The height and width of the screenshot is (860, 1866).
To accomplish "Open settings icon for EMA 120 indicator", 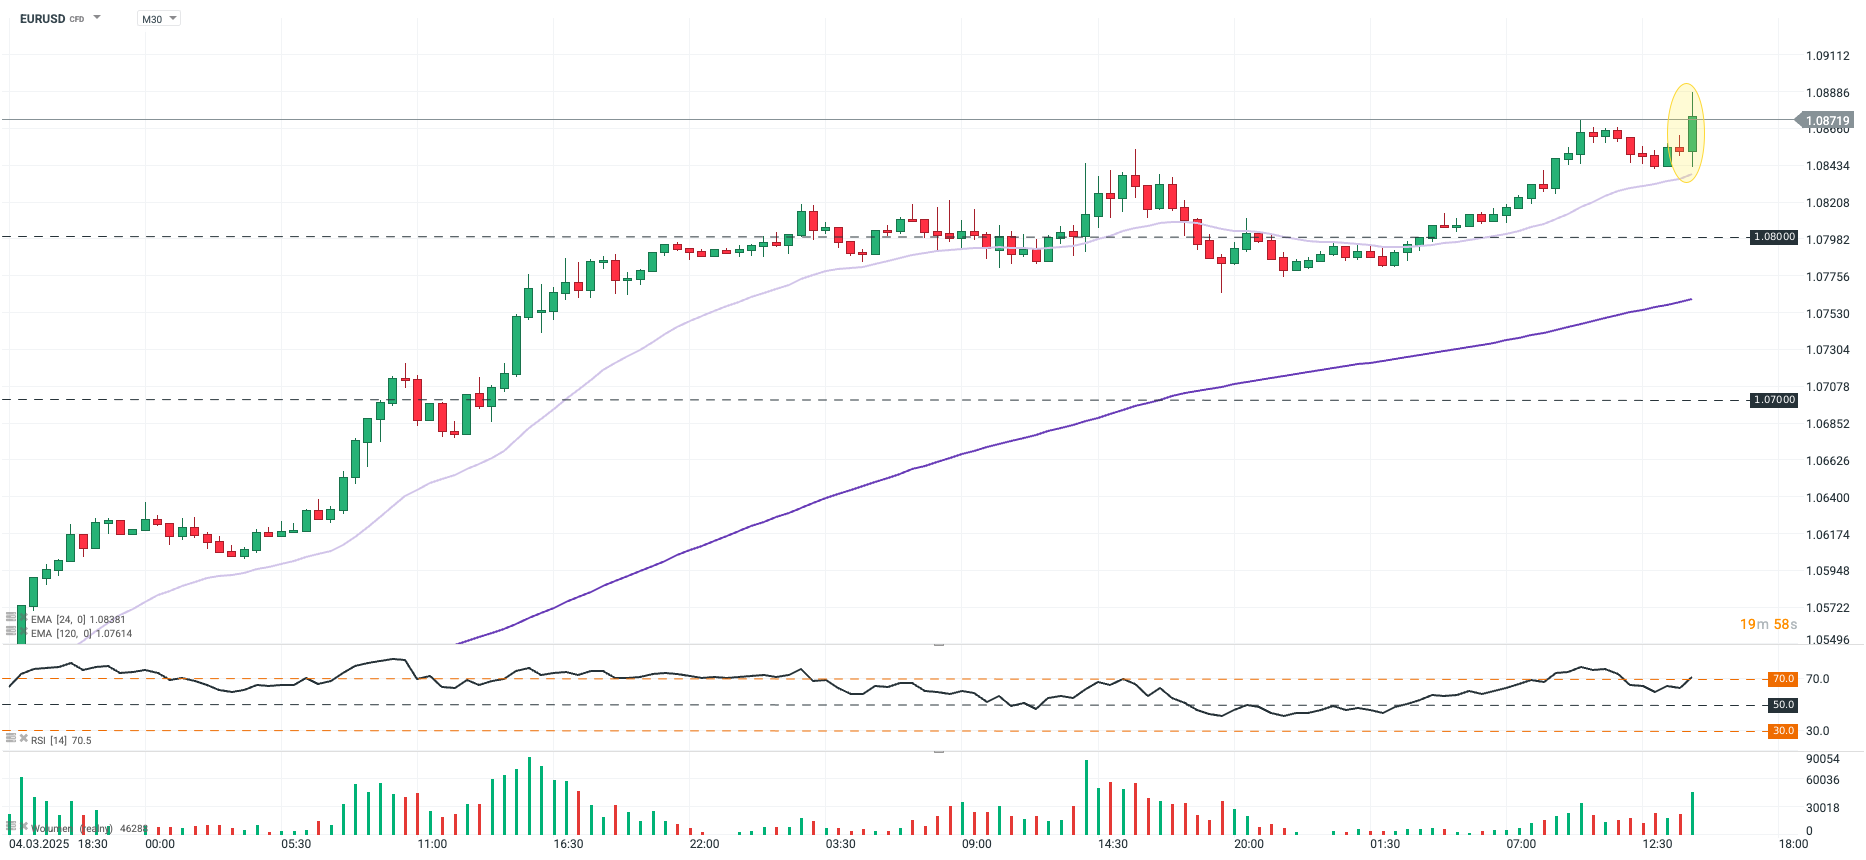I will pos(11,631).
